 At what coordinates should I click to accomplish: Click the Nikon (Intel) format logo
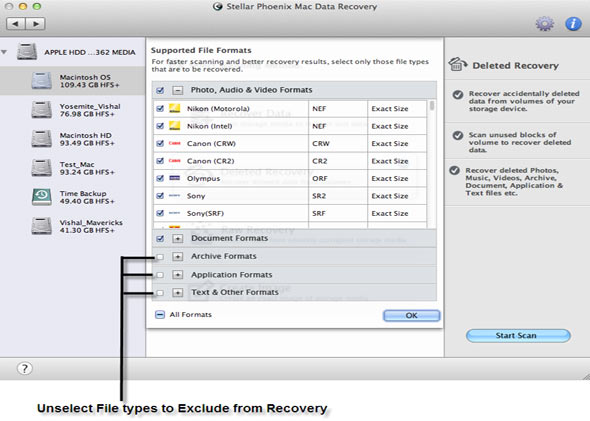pyautogui.click(x=175, y=126)
